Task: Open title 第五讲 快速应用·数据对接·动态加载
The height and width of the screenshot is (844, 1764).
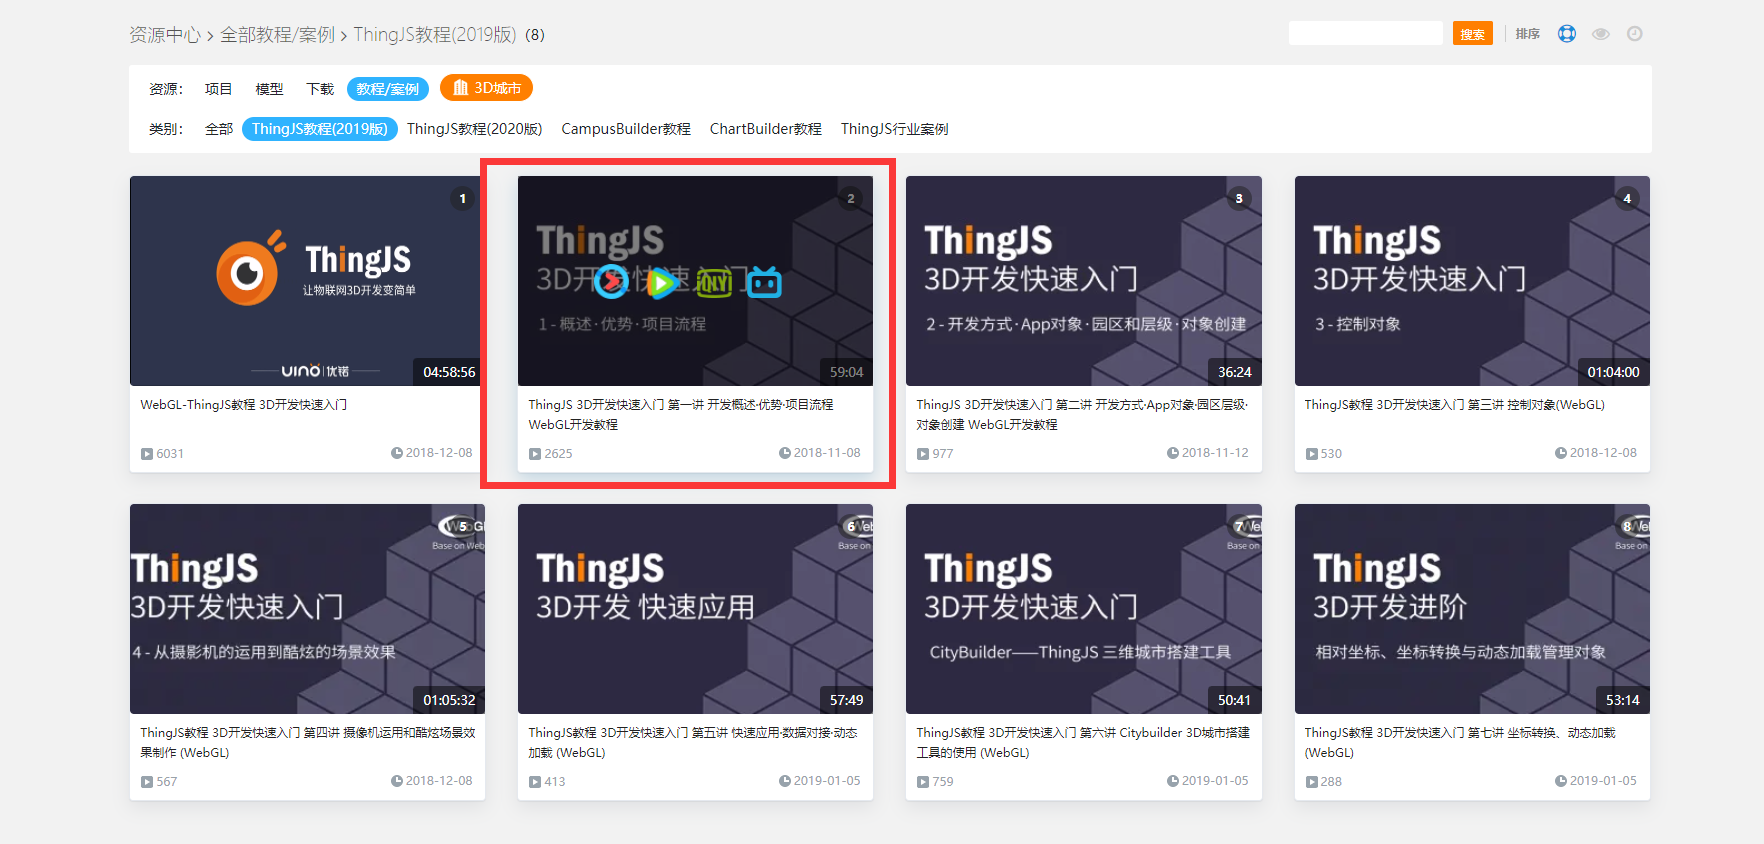Action: 693,742
